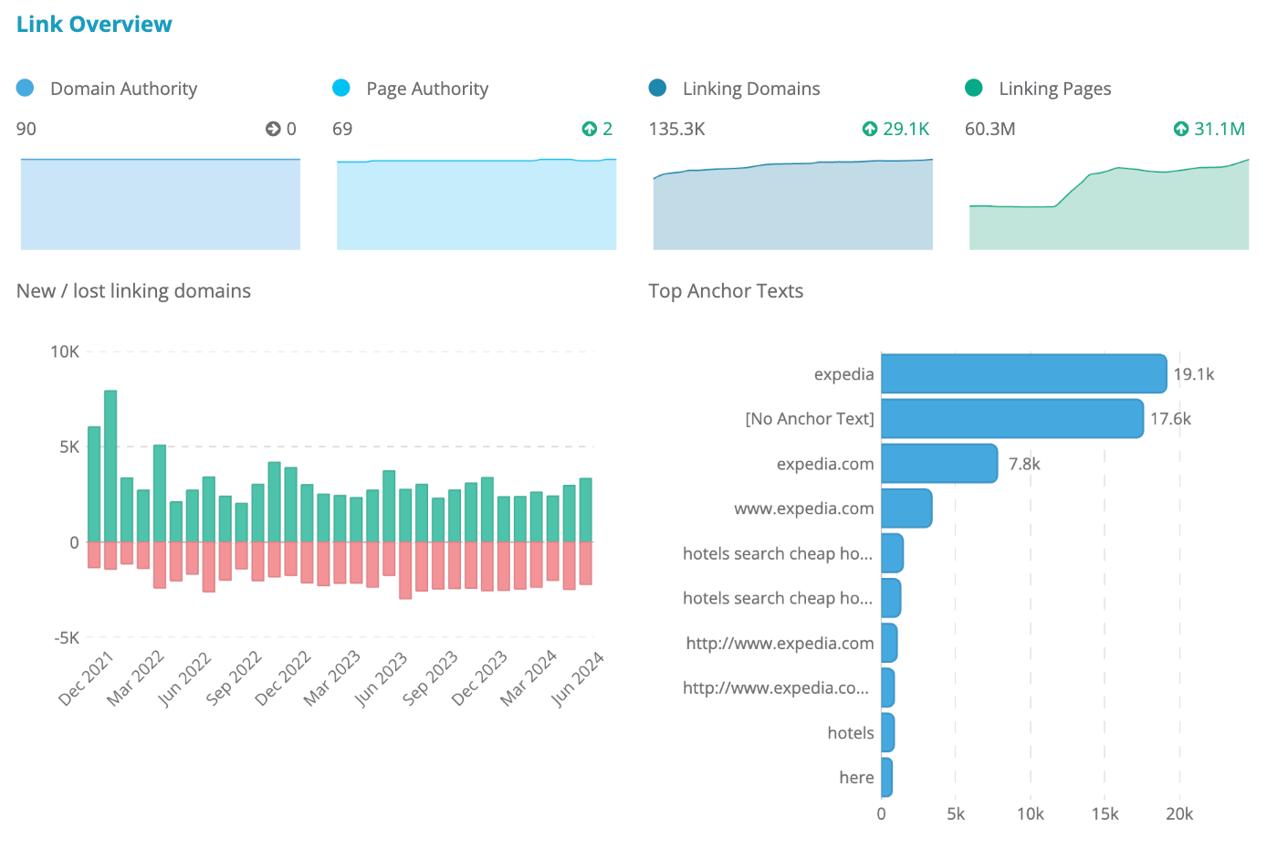The image size is (1267, 860).
Task: Click the Linking Pages legend dot
Action: tap(974, 88)
